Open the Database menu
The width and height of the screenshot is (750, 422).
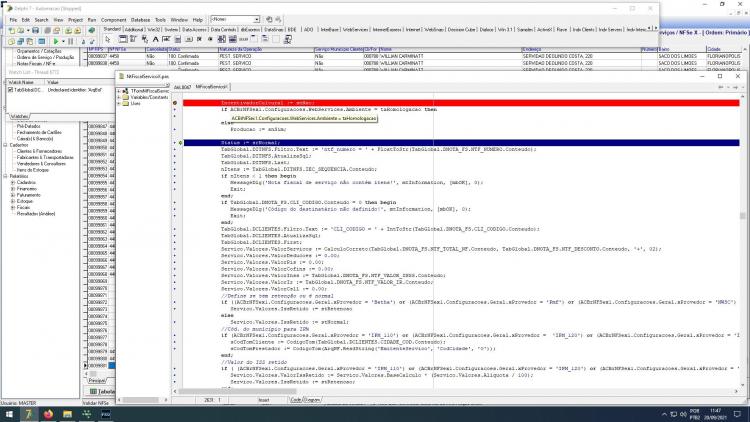tap(140, 20)
